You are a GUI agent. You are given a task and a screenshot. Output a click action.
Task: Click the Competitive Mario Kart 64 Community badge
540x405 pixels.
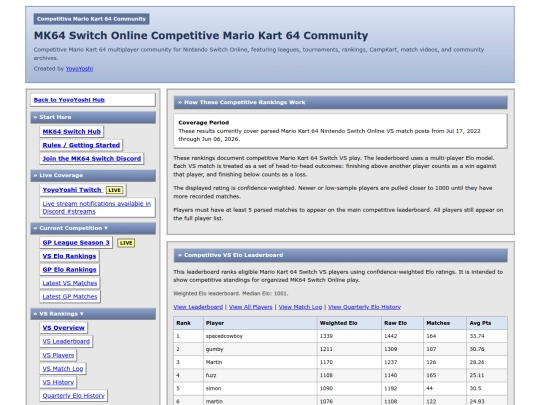click(92, 19)
